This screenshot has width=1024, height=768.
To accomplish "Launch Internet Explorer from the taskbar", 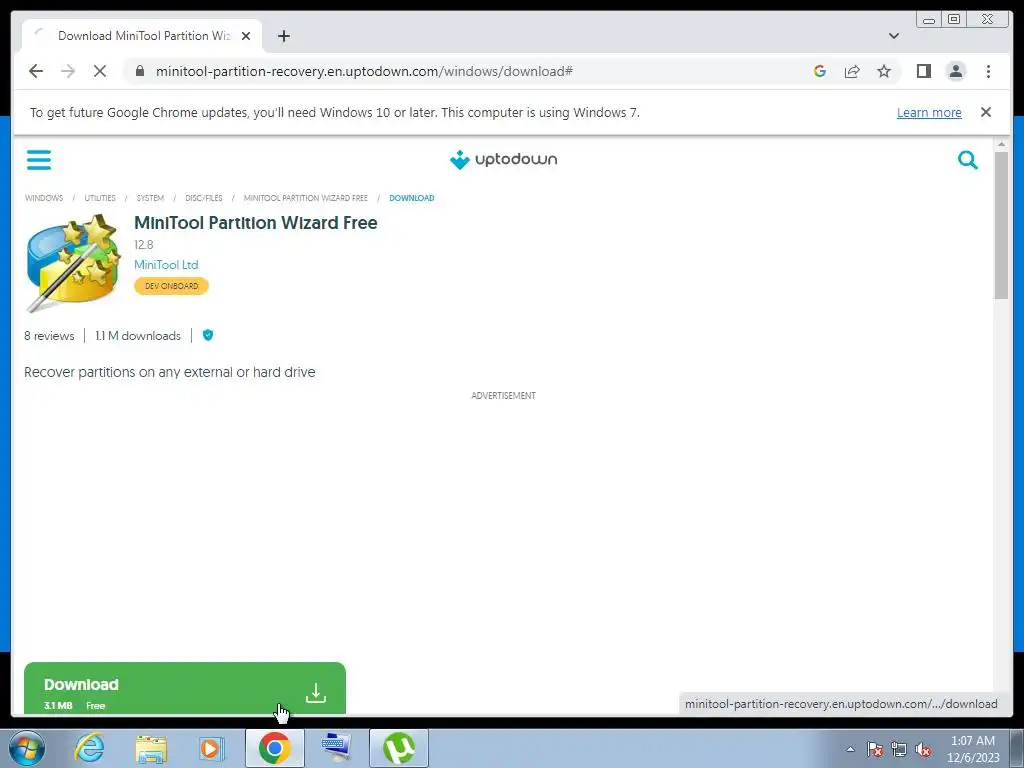I will point(89,748).
